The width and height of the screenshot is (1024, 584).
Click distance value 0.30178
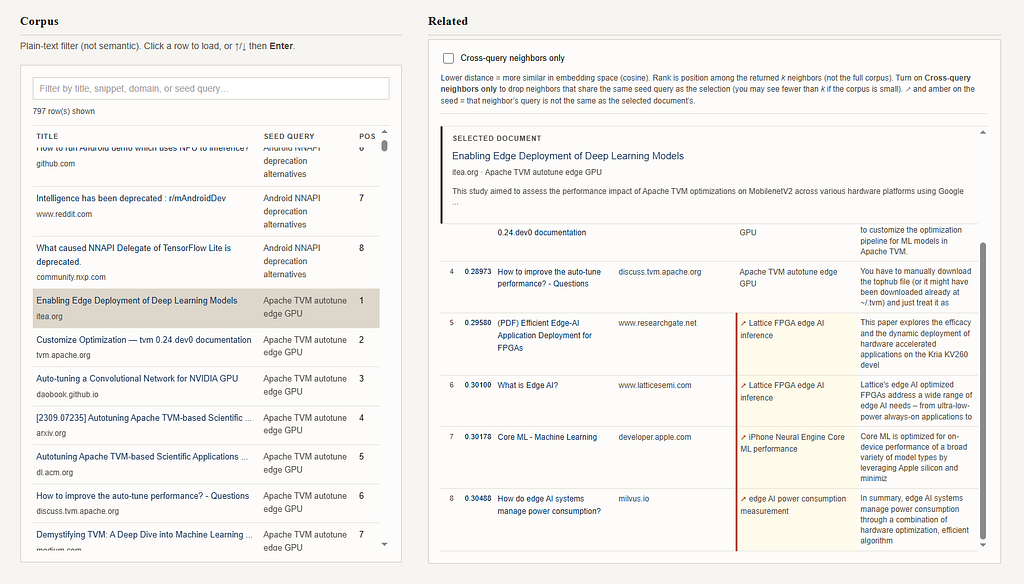[477, 437]
